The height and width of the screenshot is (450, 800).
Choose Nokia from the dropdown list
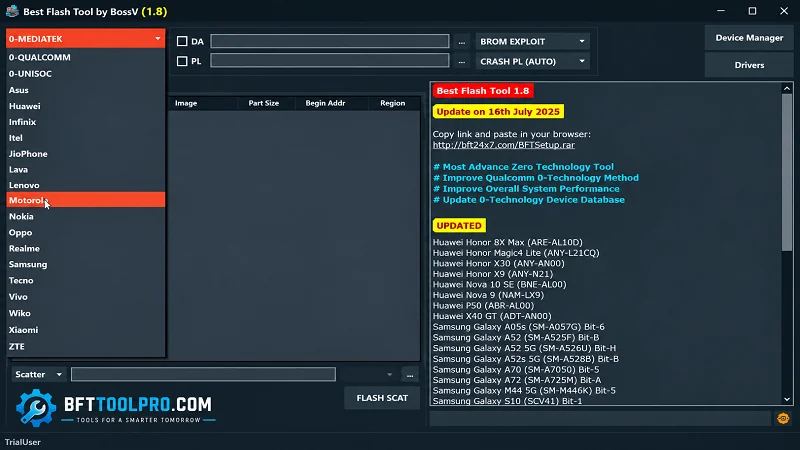[x=85, y=216]
